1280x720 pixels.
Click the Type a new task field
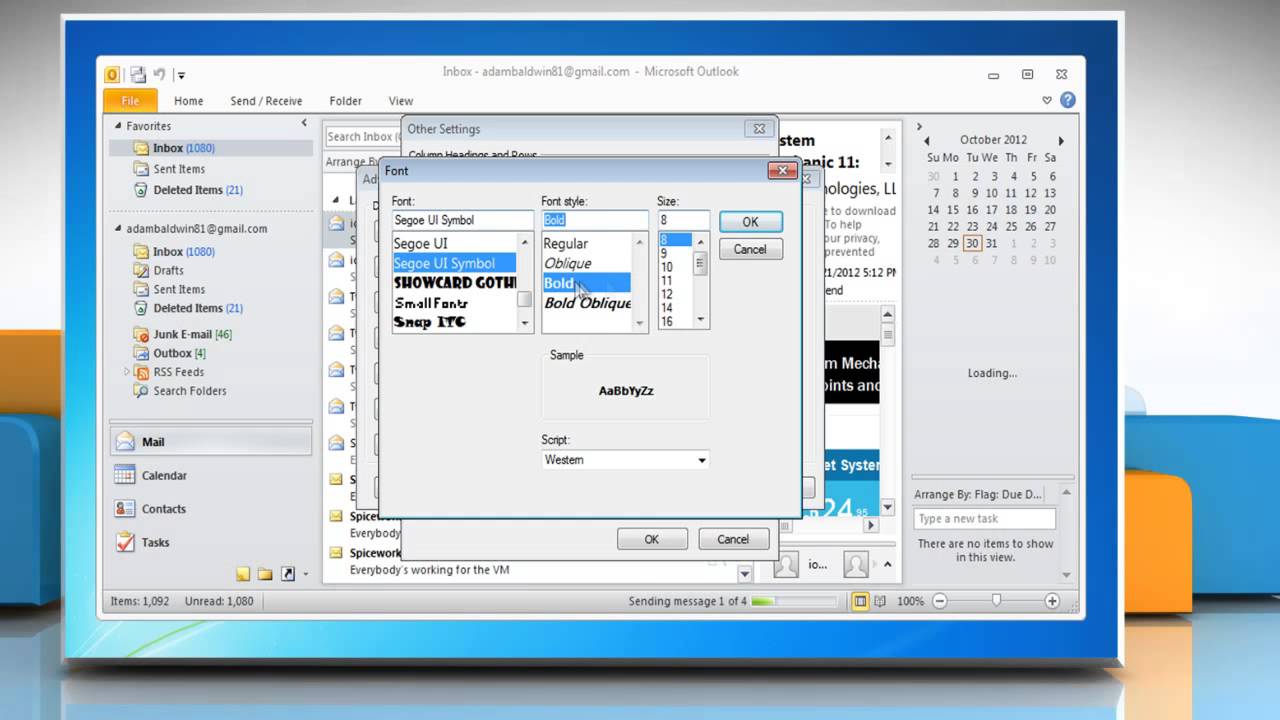[x=984, y=519]
